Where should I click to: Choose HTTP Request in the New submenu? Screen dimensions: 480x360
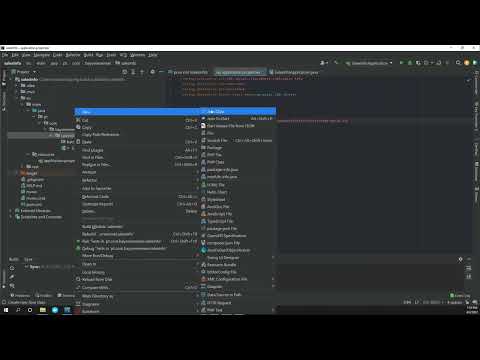pos(238,303)
